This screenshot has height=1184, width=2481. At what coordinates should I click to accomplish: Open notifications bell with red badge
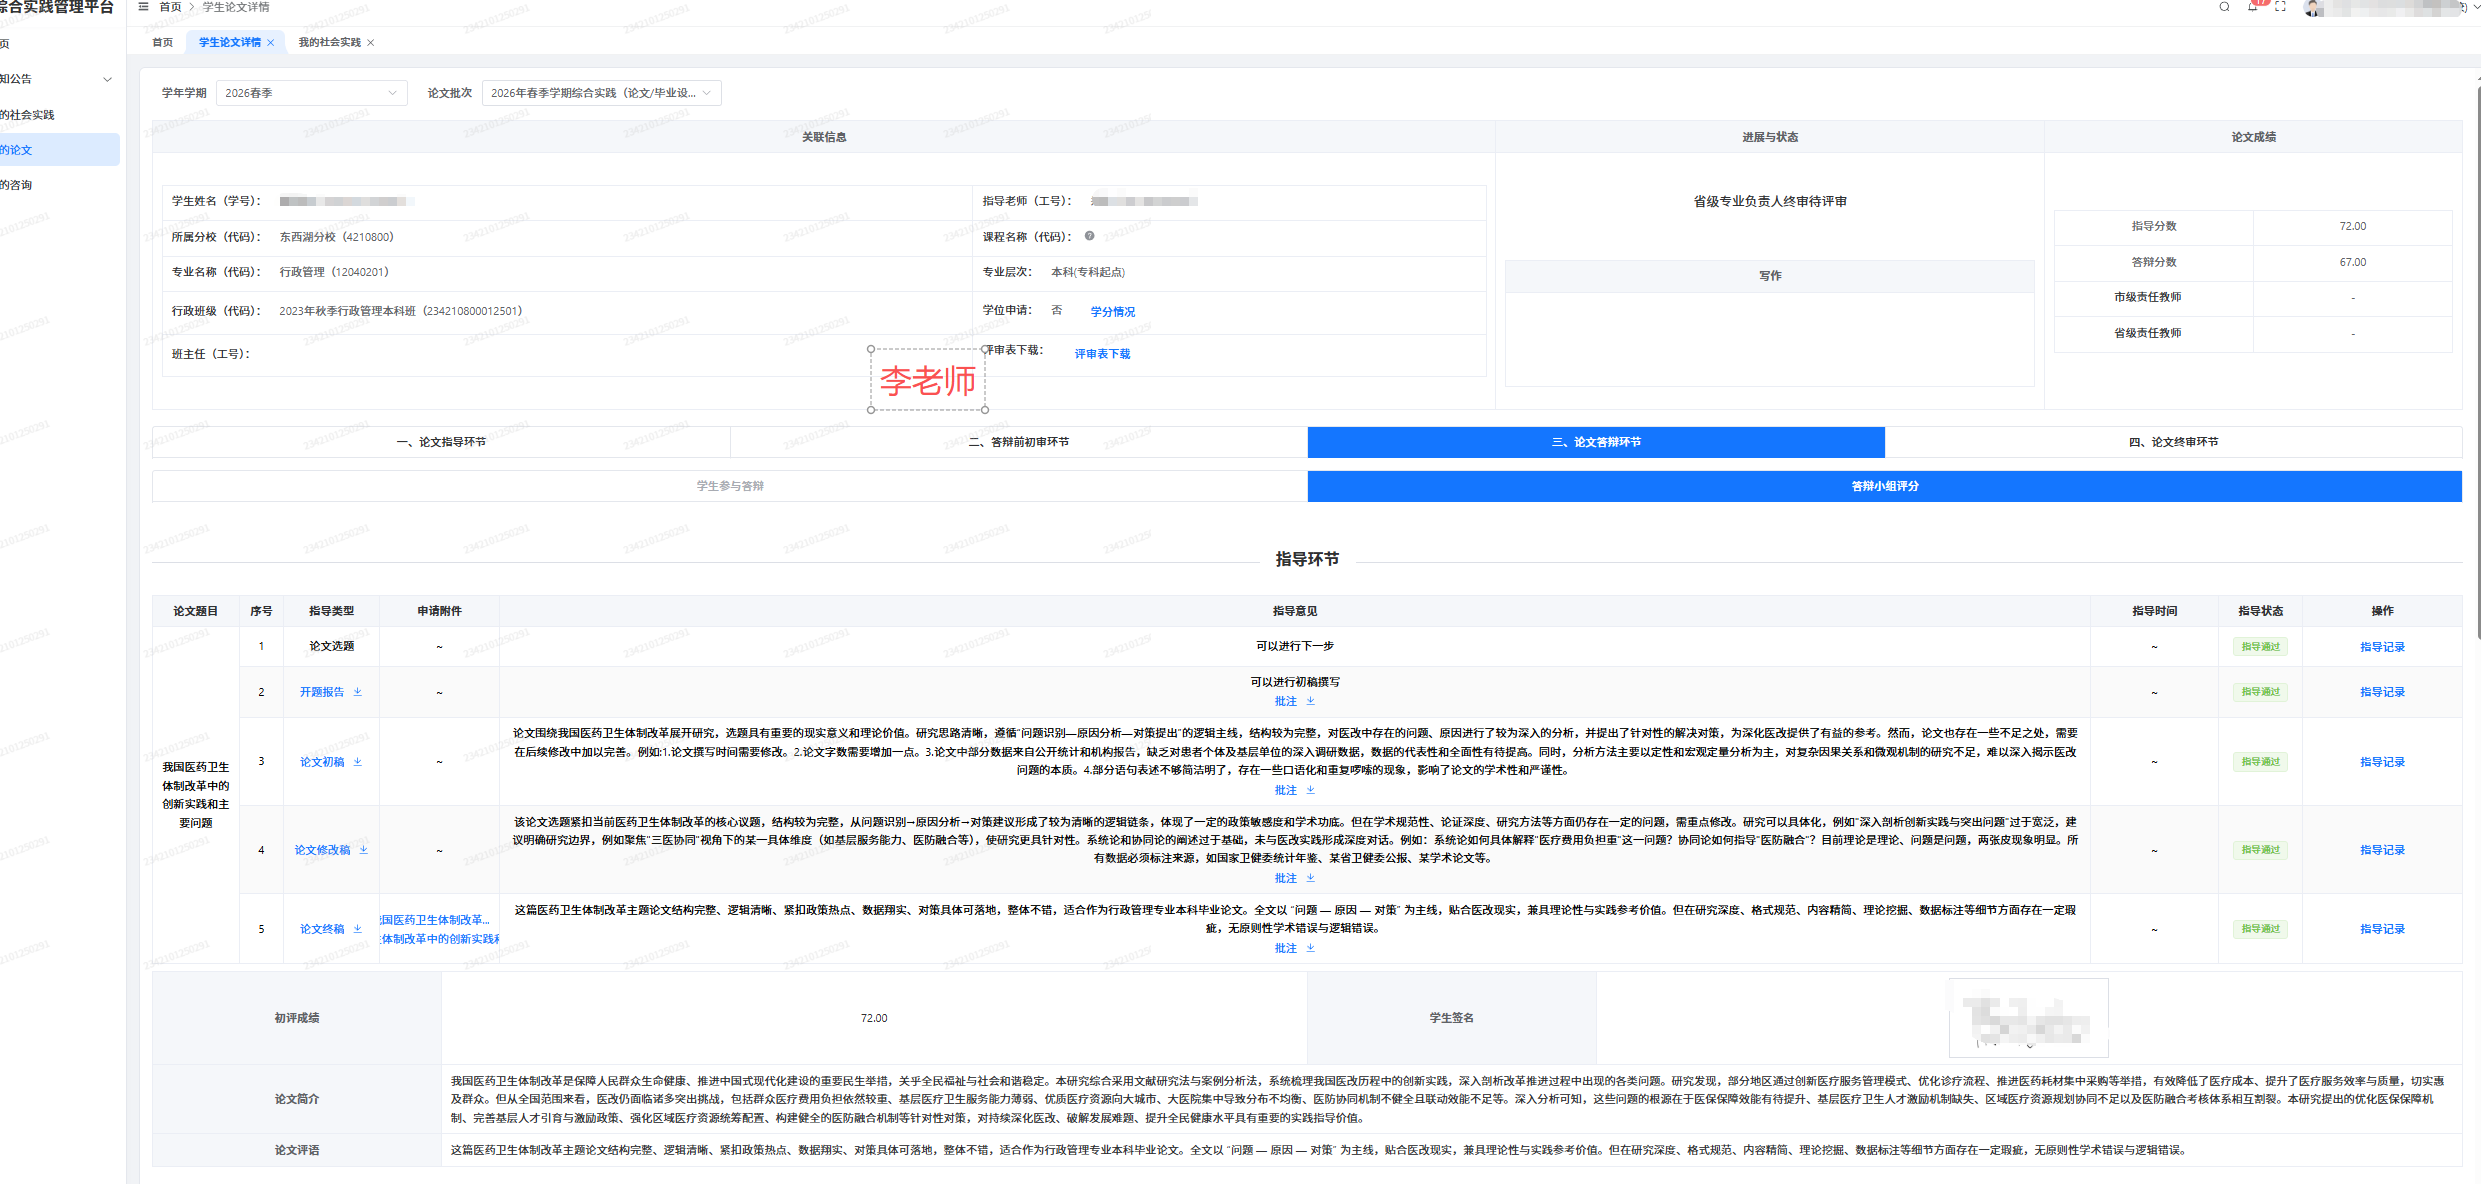(x=2252, y=7)
